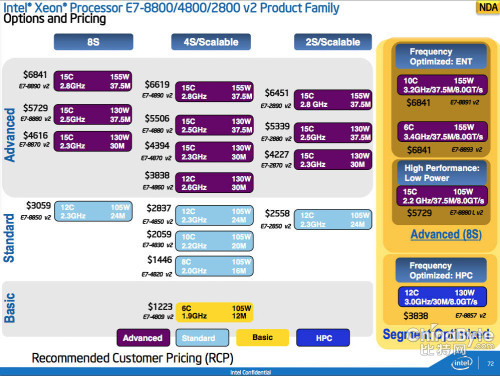Click the yellow Basic legend box

click(x=262, y=337)
